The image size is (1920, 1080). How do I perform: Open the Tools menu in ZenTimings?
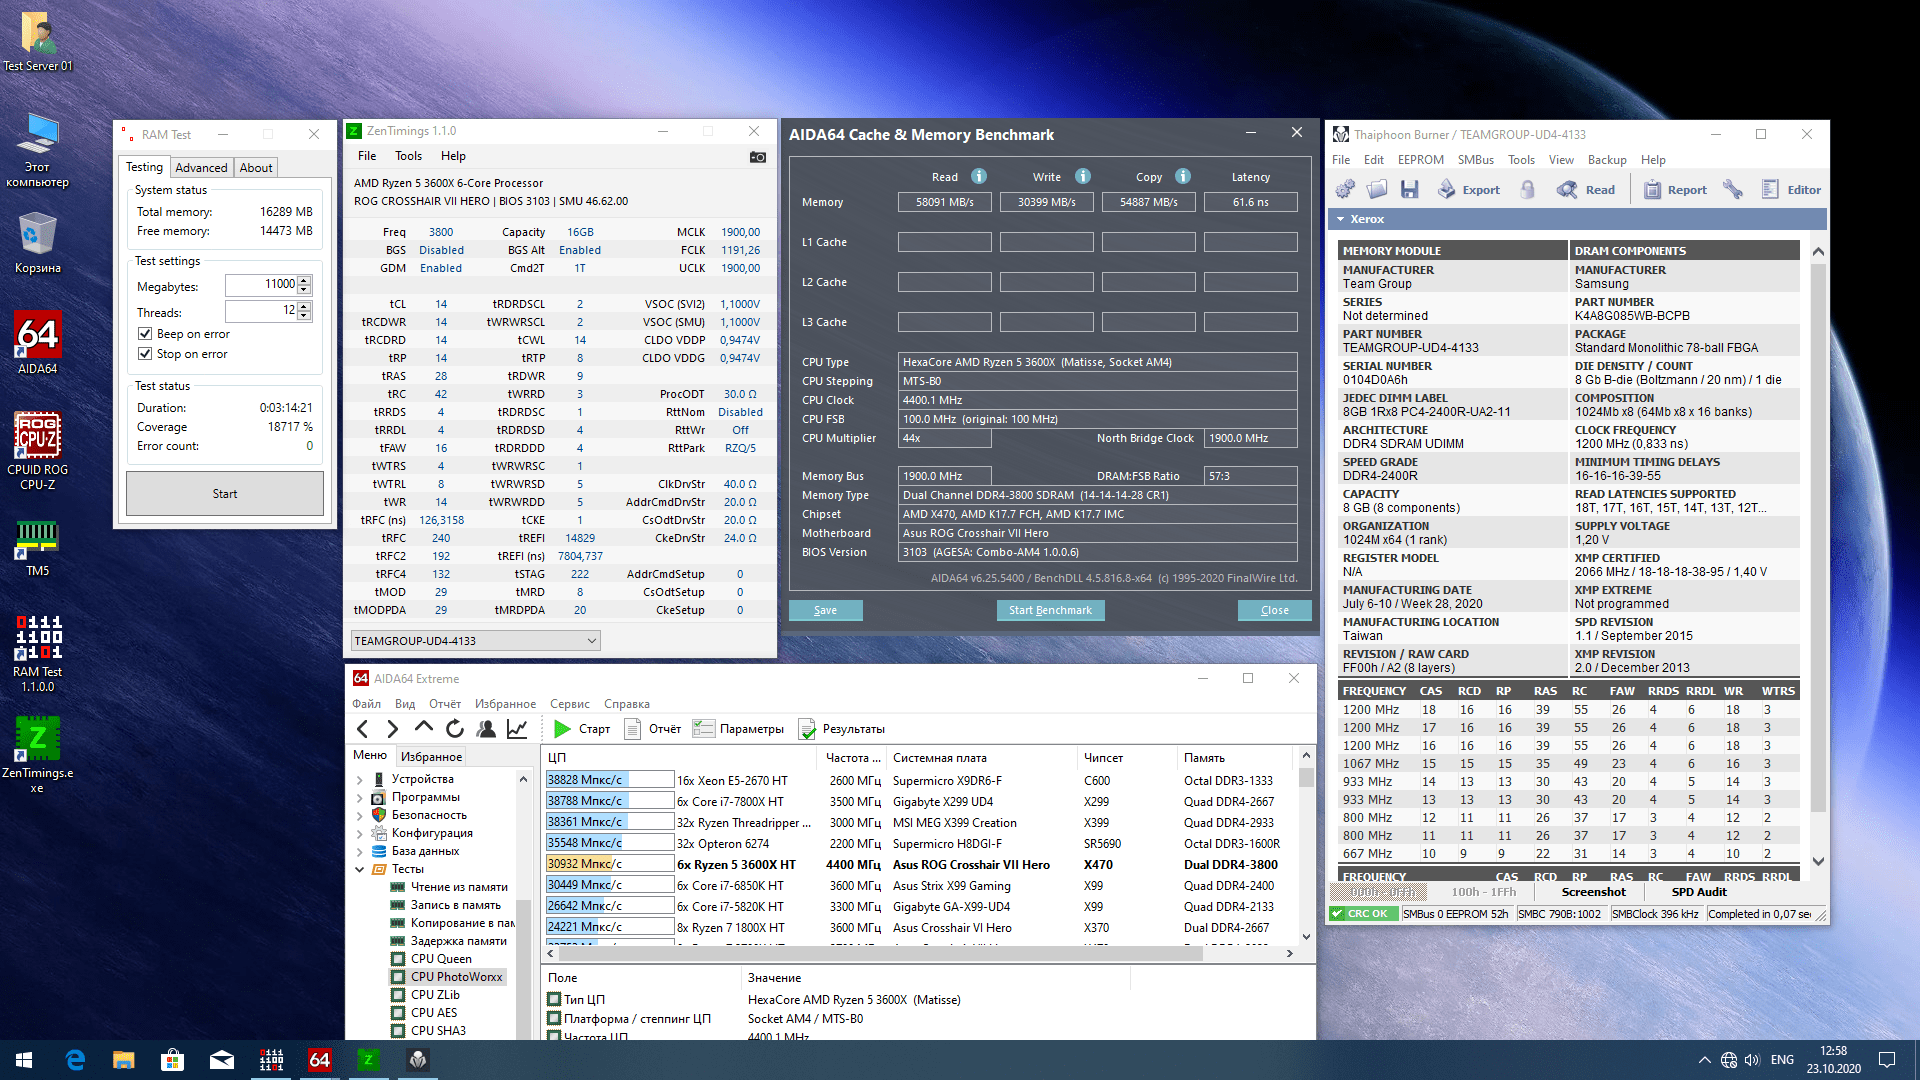(408, 156)
